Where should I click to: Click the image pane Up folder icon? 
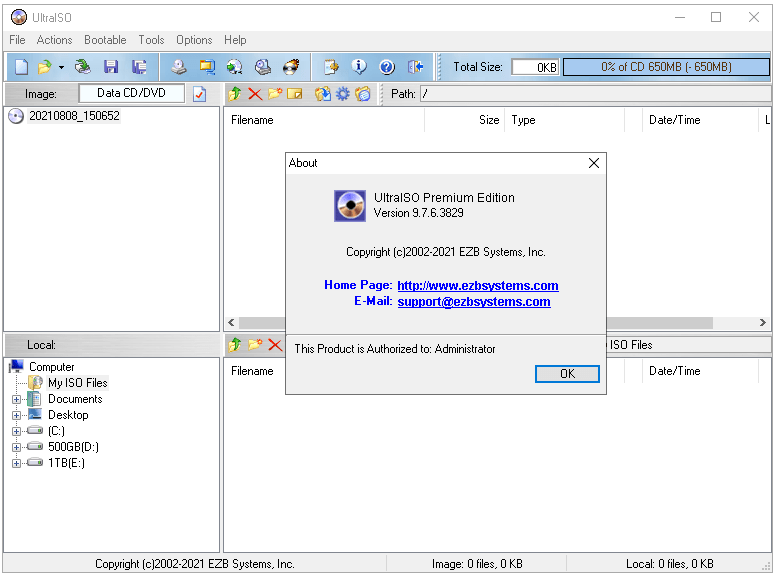234,94
